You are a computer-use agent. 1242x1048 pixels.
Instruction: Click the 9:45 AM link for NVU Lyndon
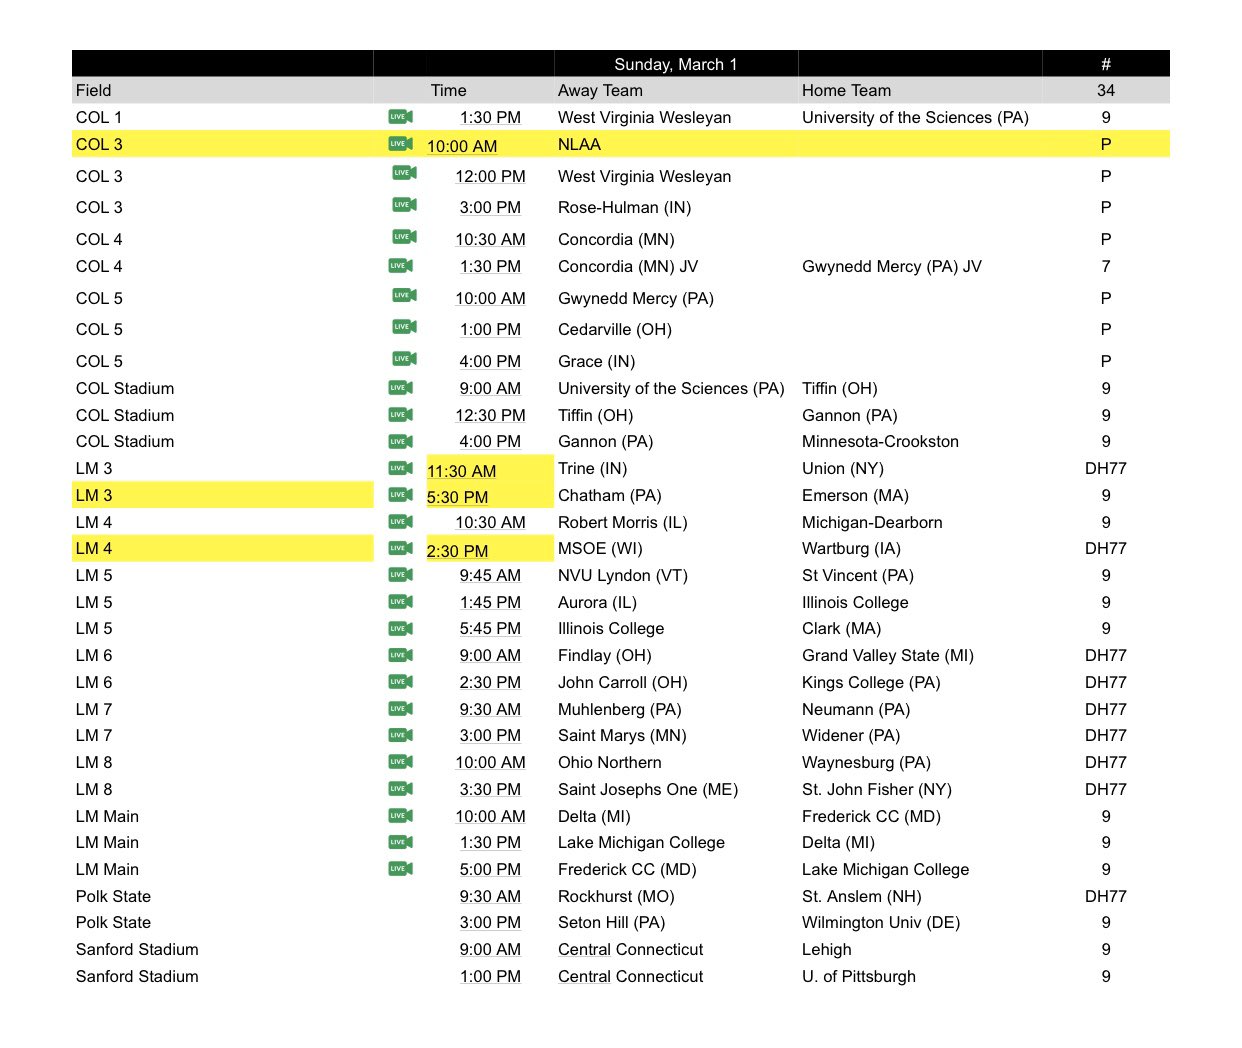coord(489,575)
